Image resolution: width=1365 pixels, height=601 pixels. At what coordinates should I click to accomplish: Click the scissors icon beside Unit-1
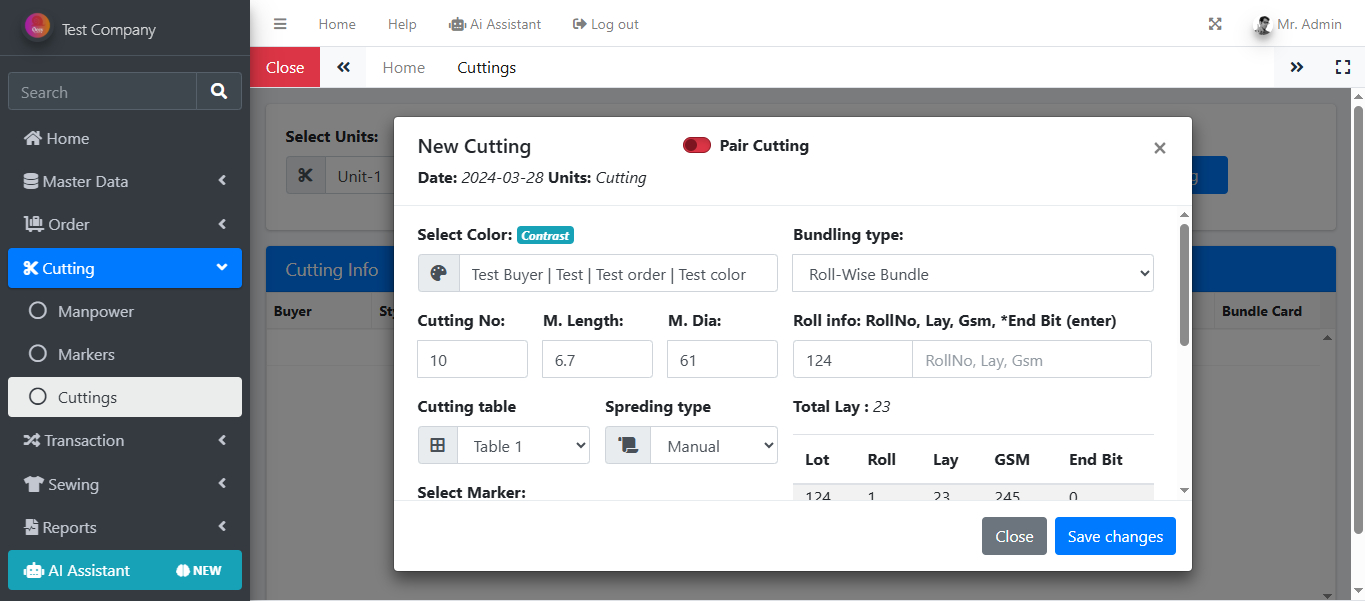click(306, 176)
